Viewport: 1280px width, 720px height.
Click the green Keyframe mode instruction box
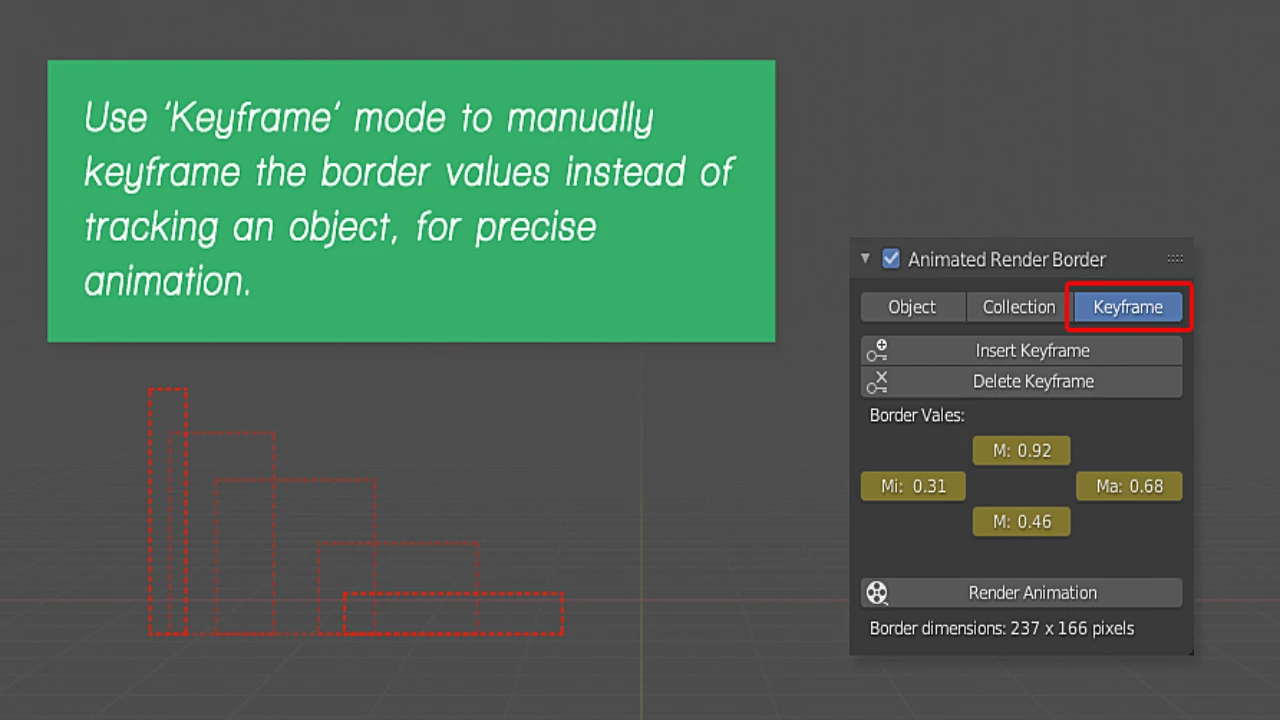(x=411, y=200)
